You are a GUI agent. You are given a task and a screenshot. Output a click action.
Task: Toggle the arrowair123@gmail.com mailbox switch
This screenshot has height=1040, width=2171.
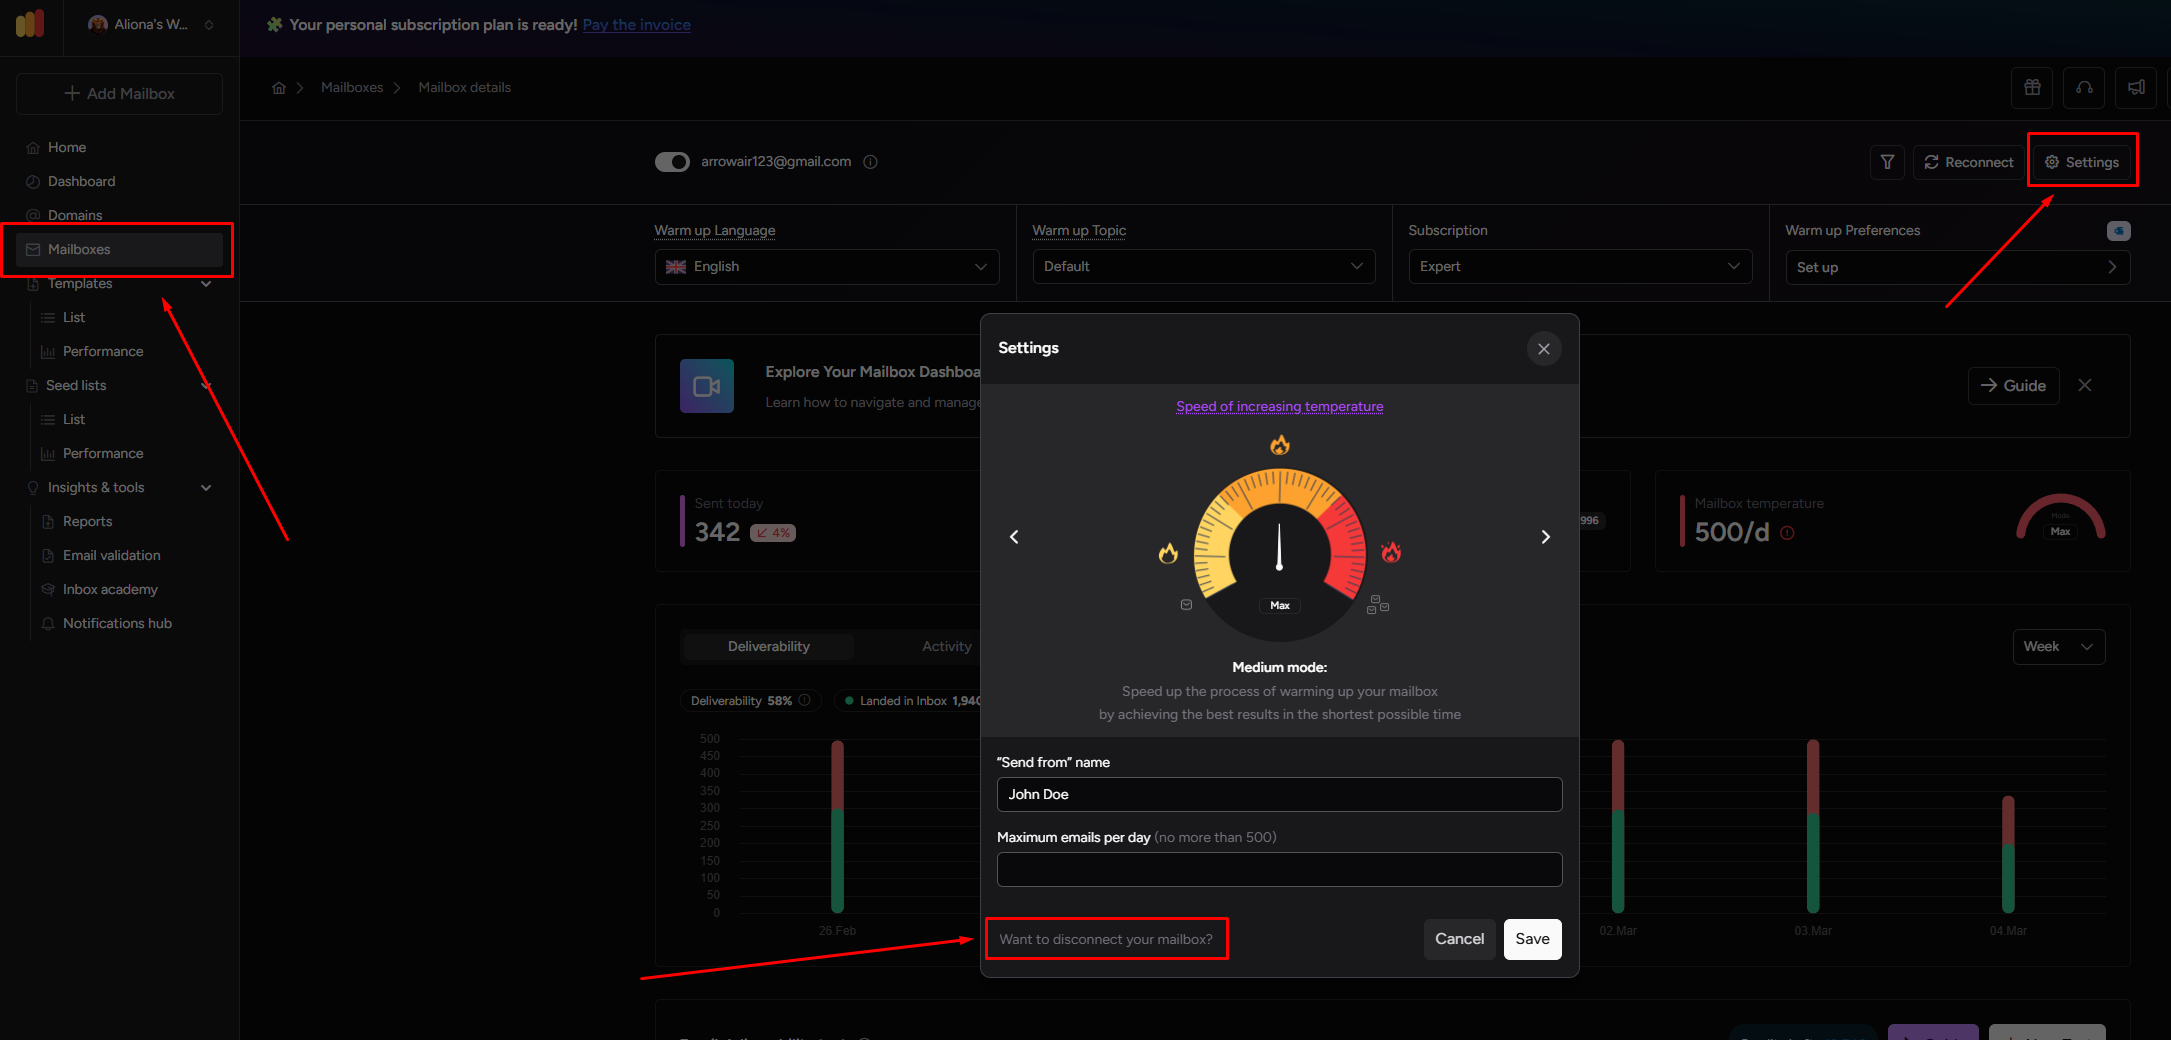click(x=672, y=162)
